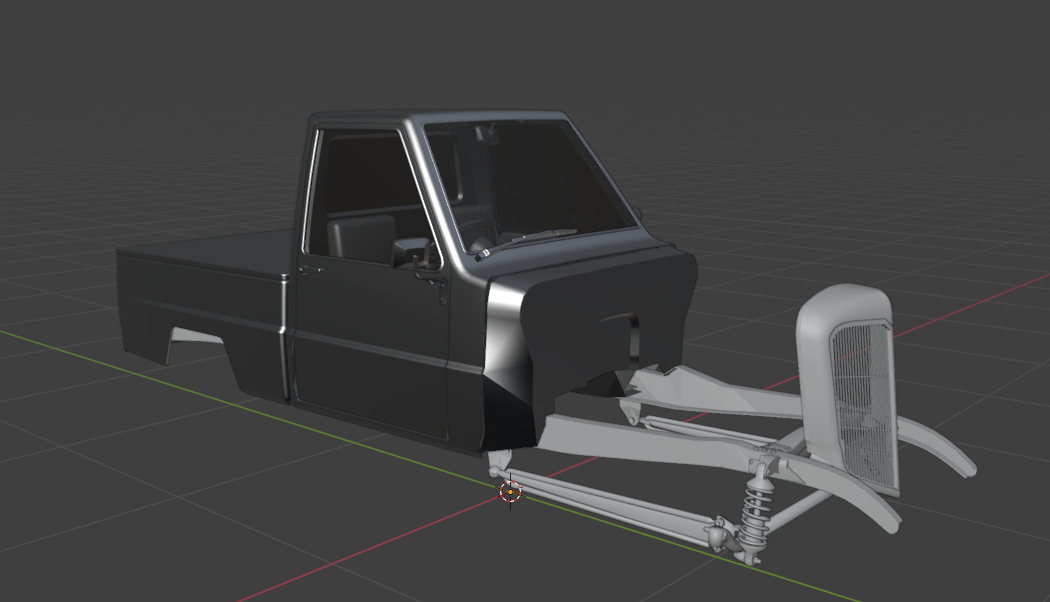Select the seat headrest inside cab
This screenshot has height=602, width=1050.
tap(362, 236)
